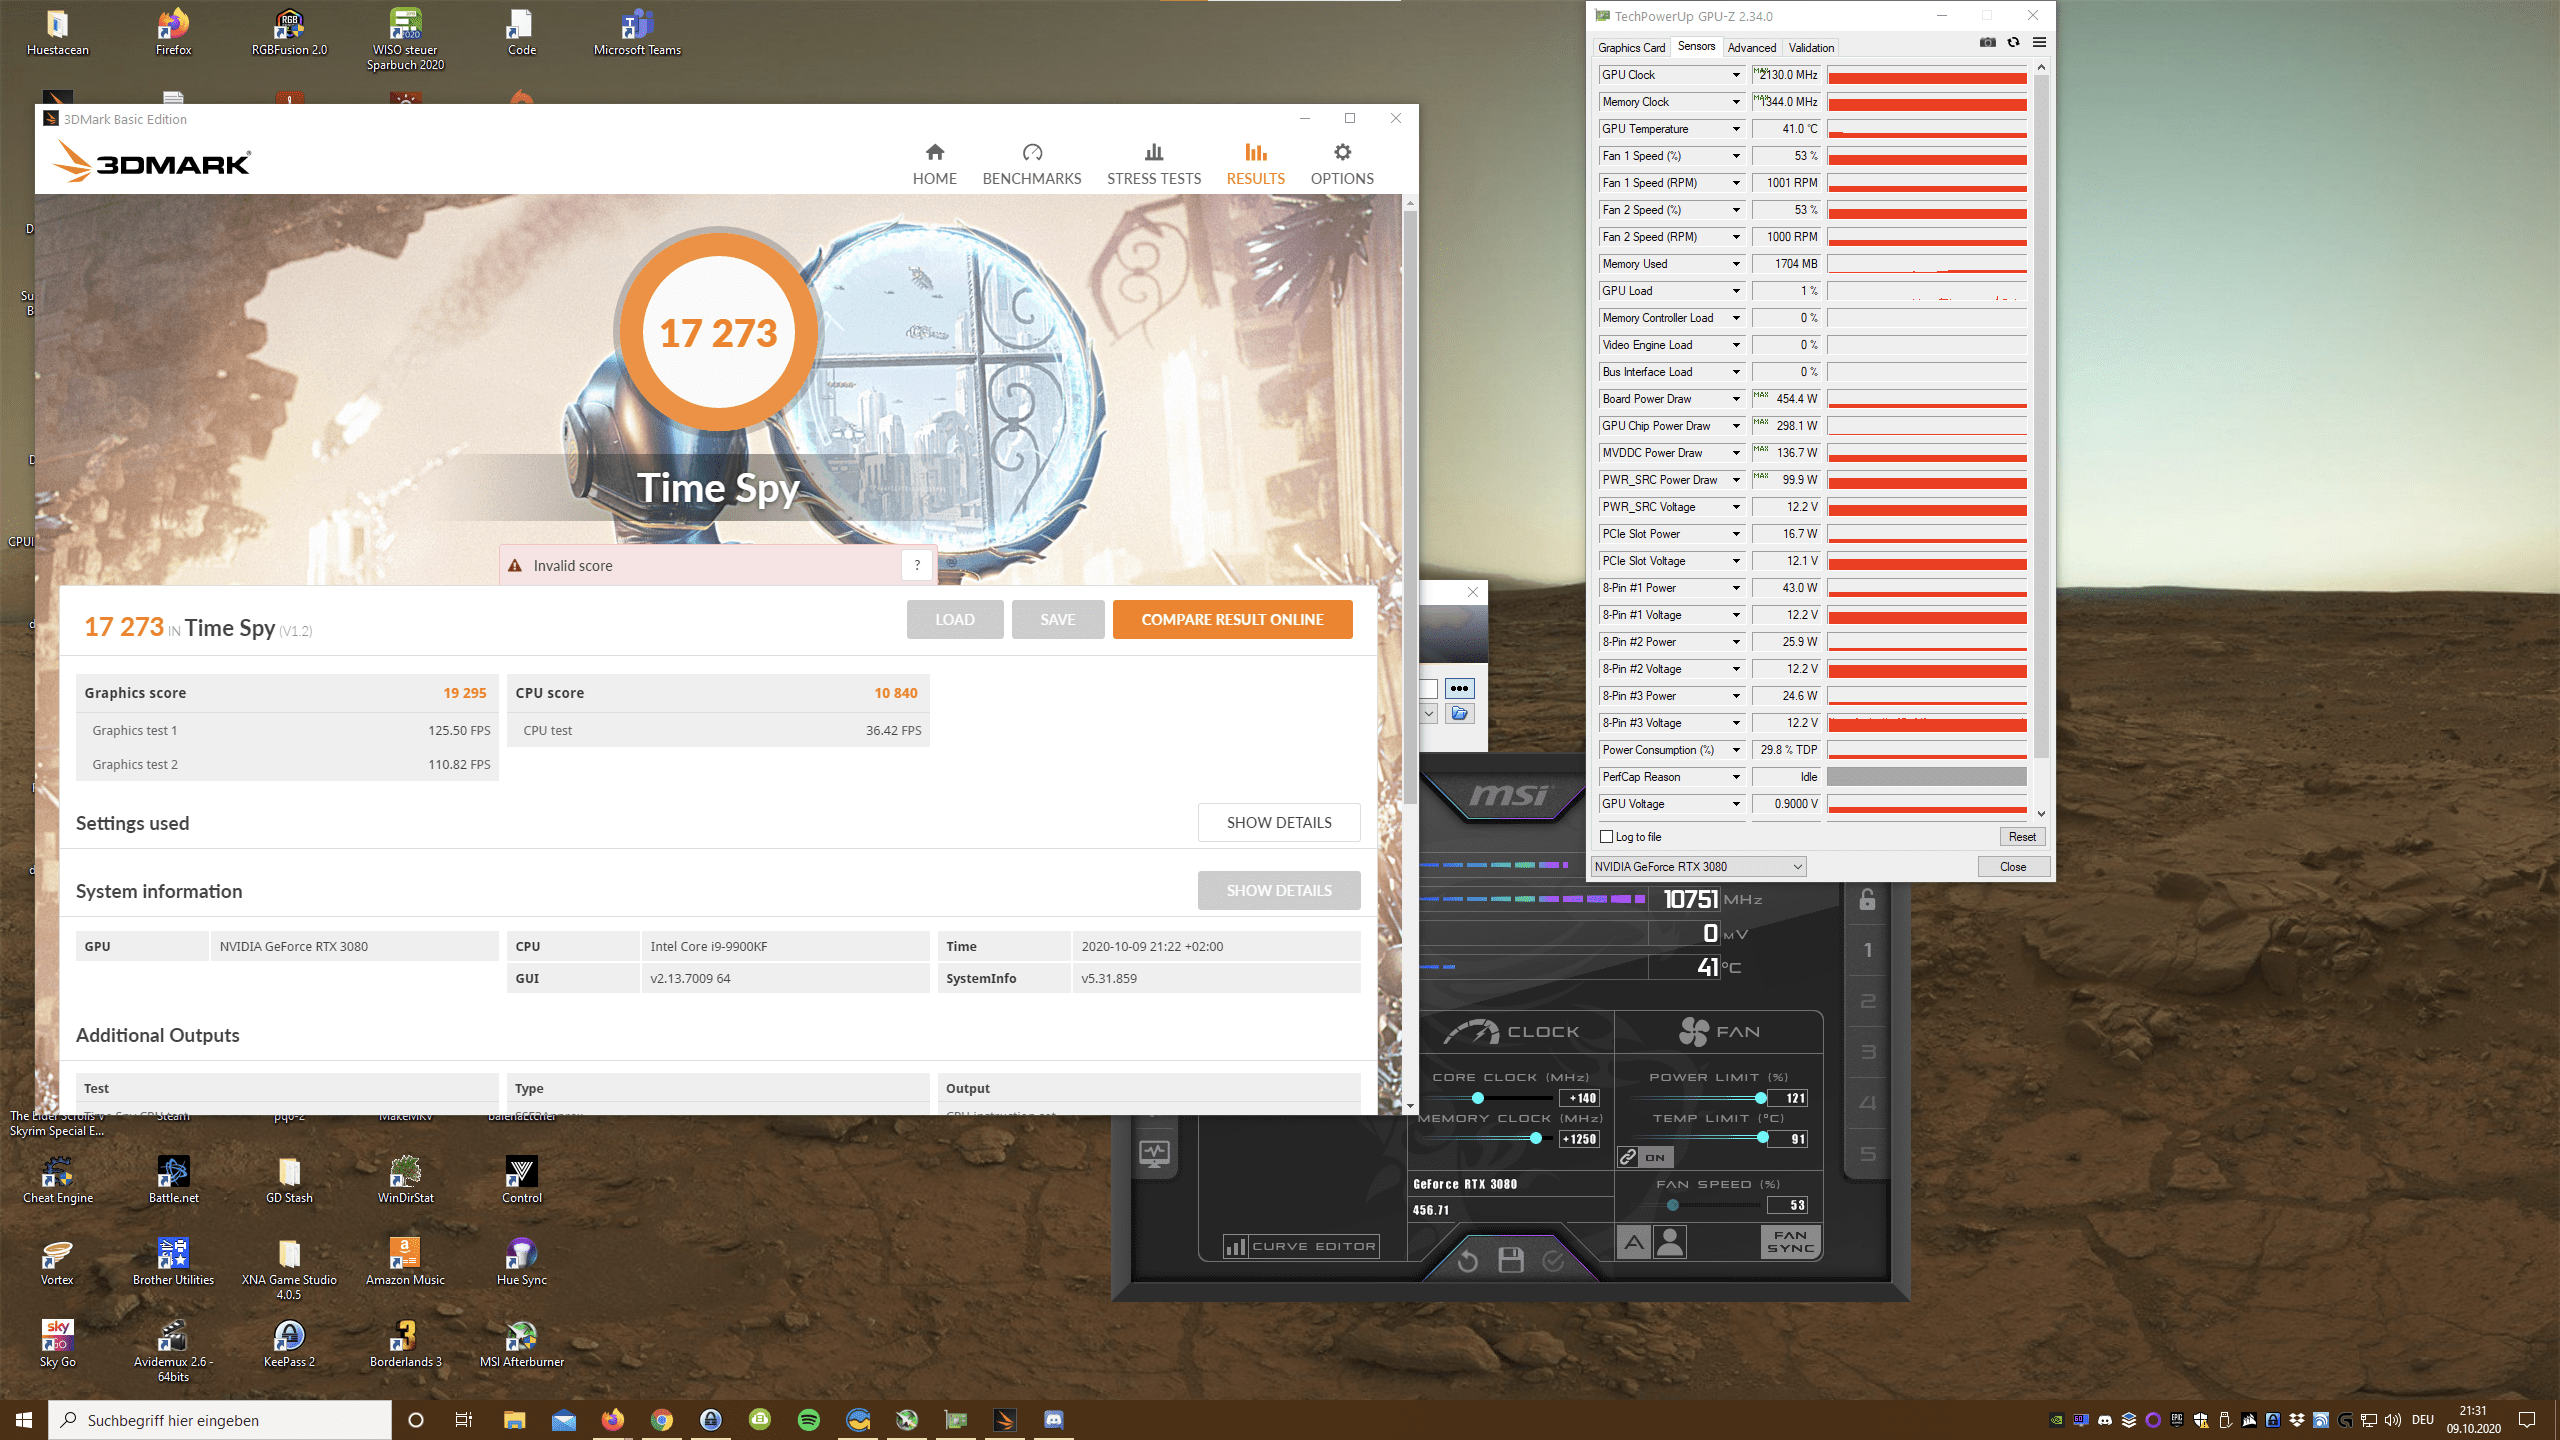
Task: Open the MSI Afterburner desktop shortcut
Action: click(x=521, y=1344)
